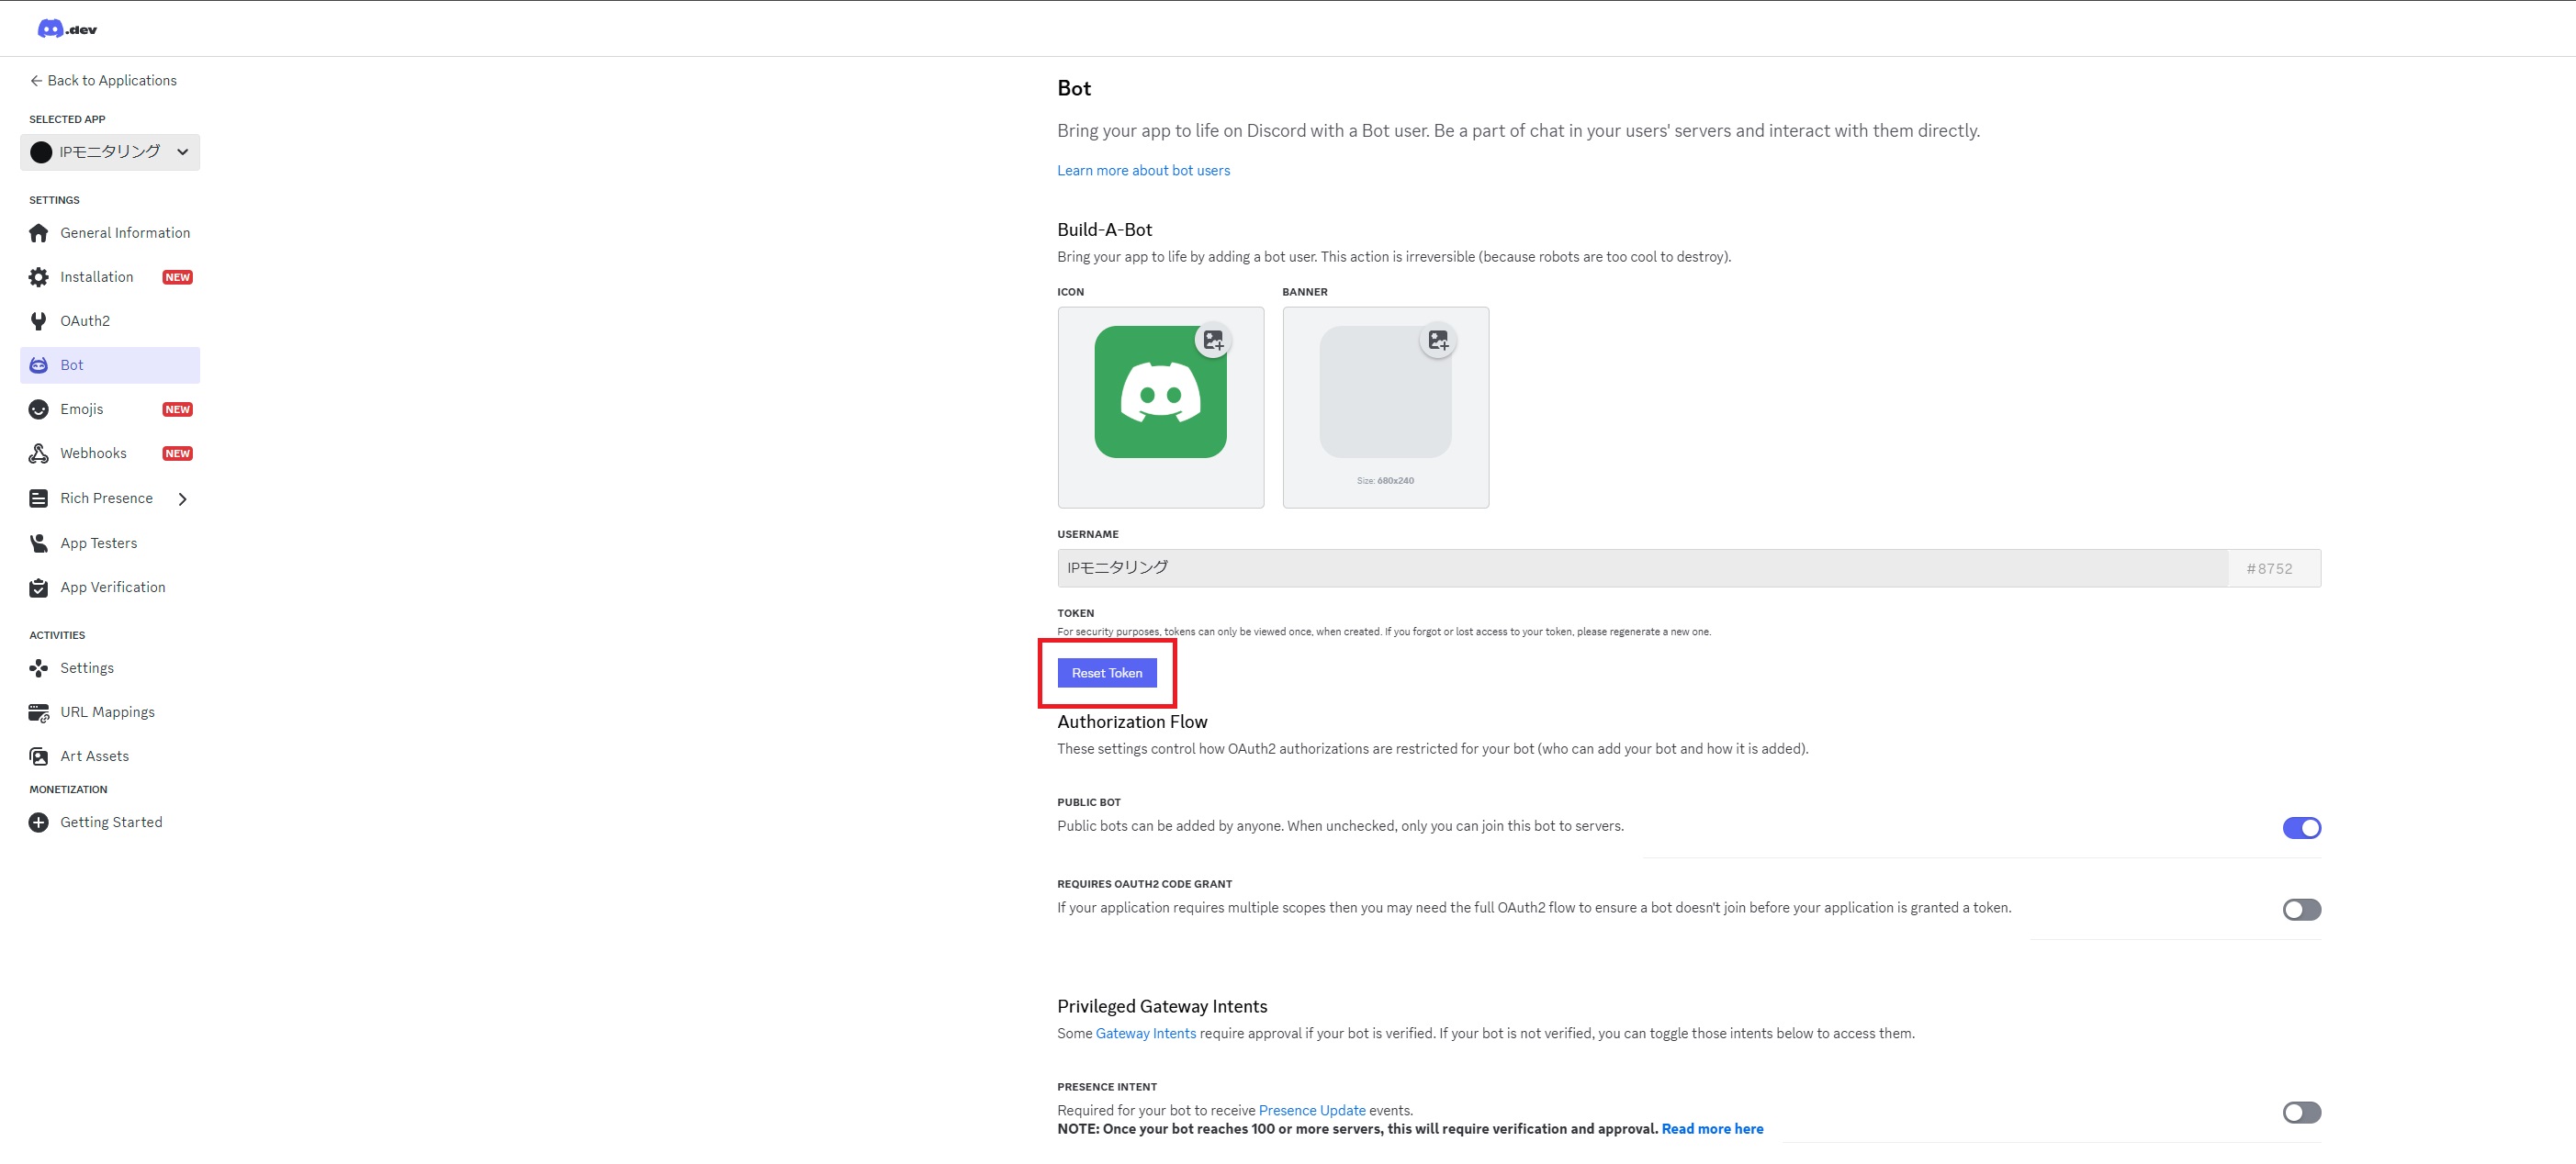Viewport: 2576px width, 1164px height.
Task: Enable Requires OAuth2 Code Grant toggle
Action: coord(2301,910)
